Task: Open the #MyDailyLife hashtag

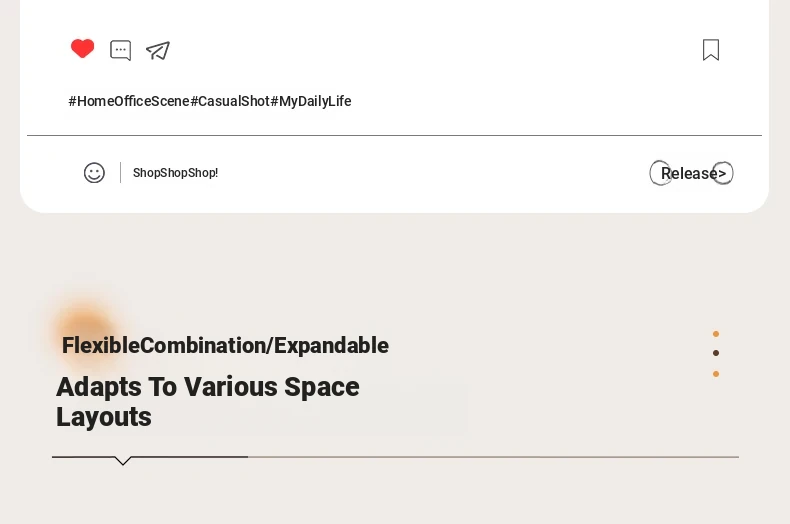Action: 311,101
